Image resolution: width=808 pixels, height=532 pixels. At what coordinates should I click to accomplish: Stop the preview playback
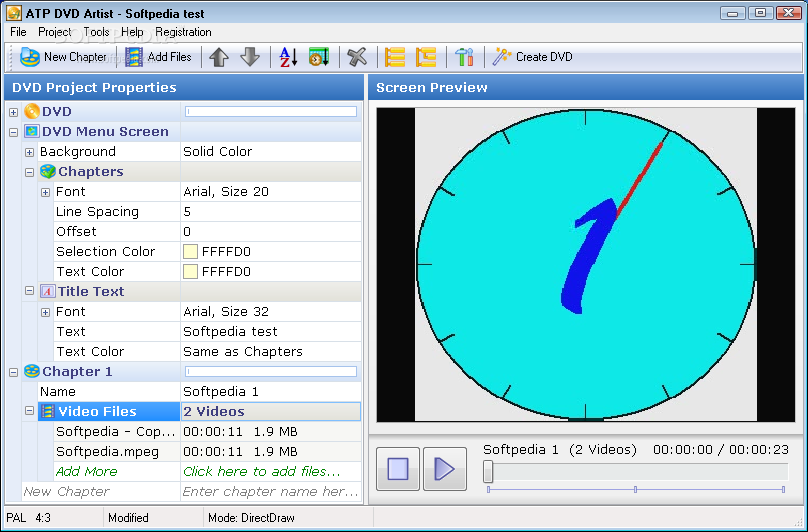[398, 469]
